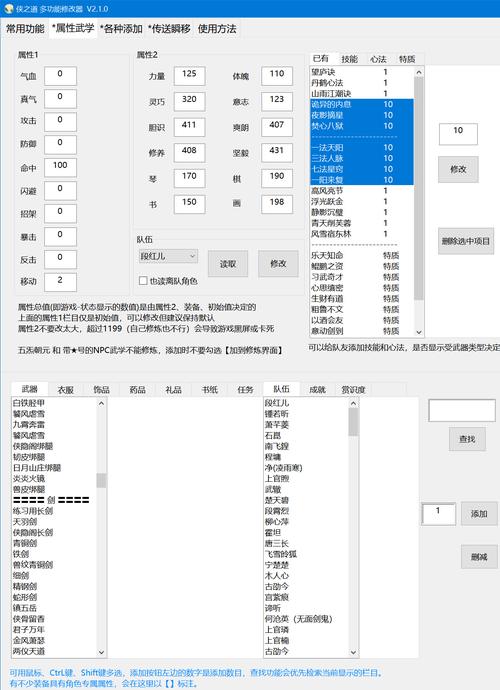Screen dimensions: 500x690
Task: Switch to the 常用功能 tab
Action: click(x=25, y=29)
